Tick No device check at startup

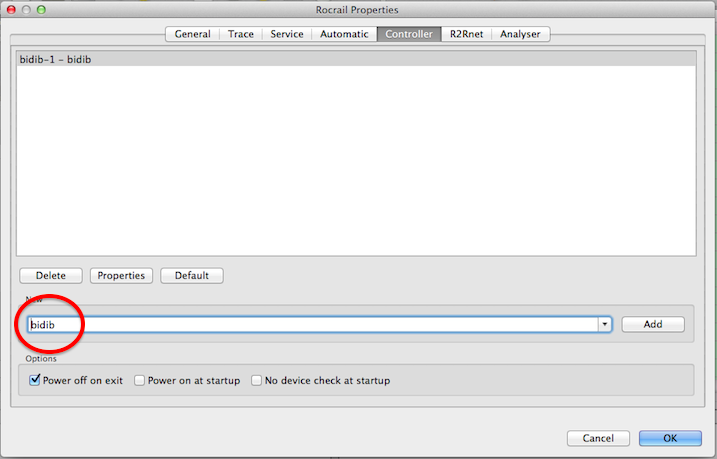[x=257, y=380]
